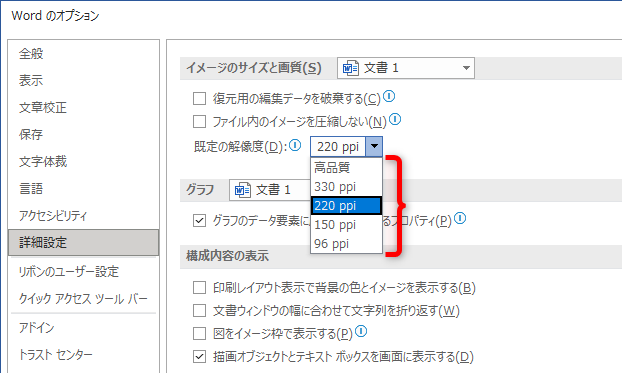
Task: Click the Word のオプション dialog title
Action: click(55, 15)
